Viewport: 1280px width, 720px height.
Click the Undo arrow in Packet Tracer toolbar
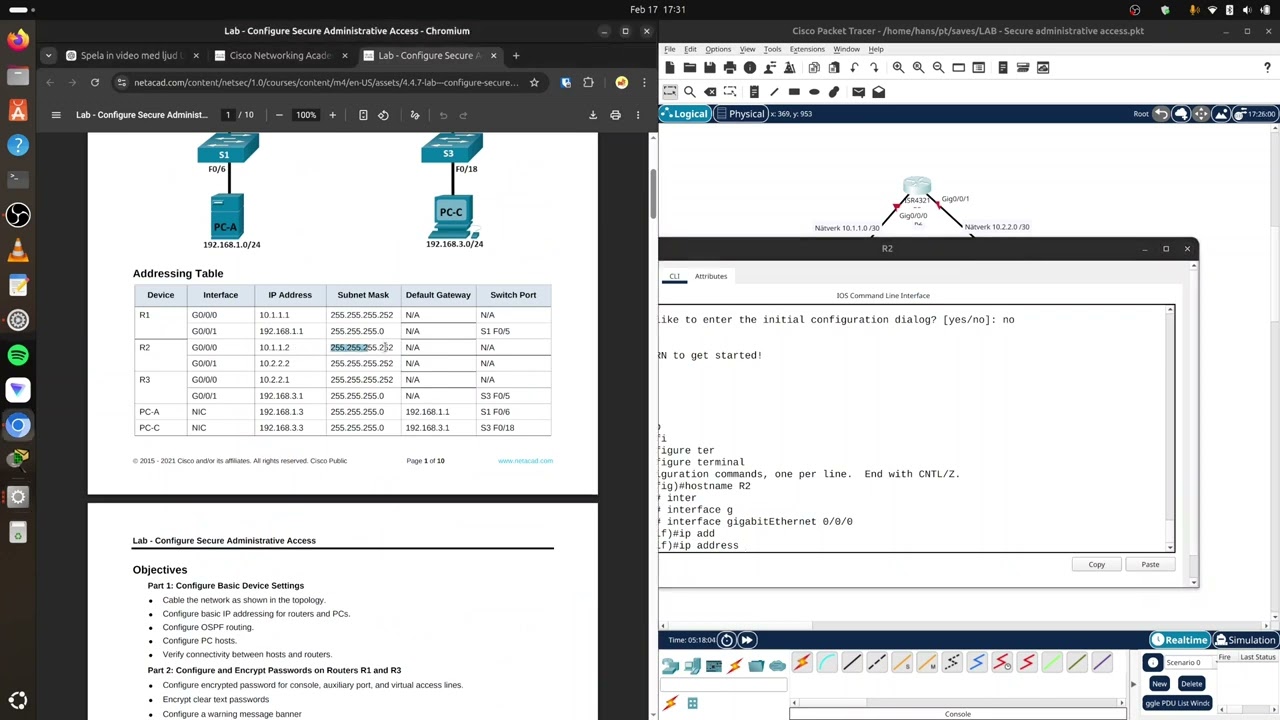click(854, 67)
